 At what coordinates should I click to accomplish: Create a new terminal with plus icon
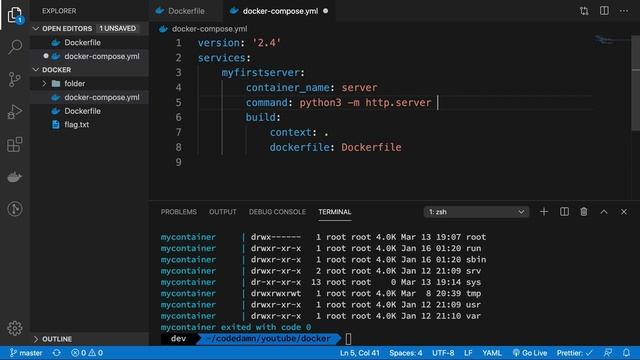544,212
